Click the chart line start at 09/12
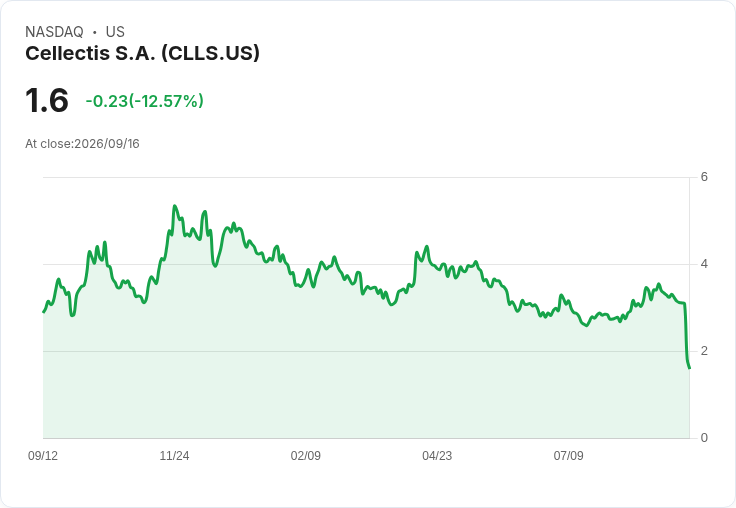This screenshot has height=508, width=736. coord(44,312)
